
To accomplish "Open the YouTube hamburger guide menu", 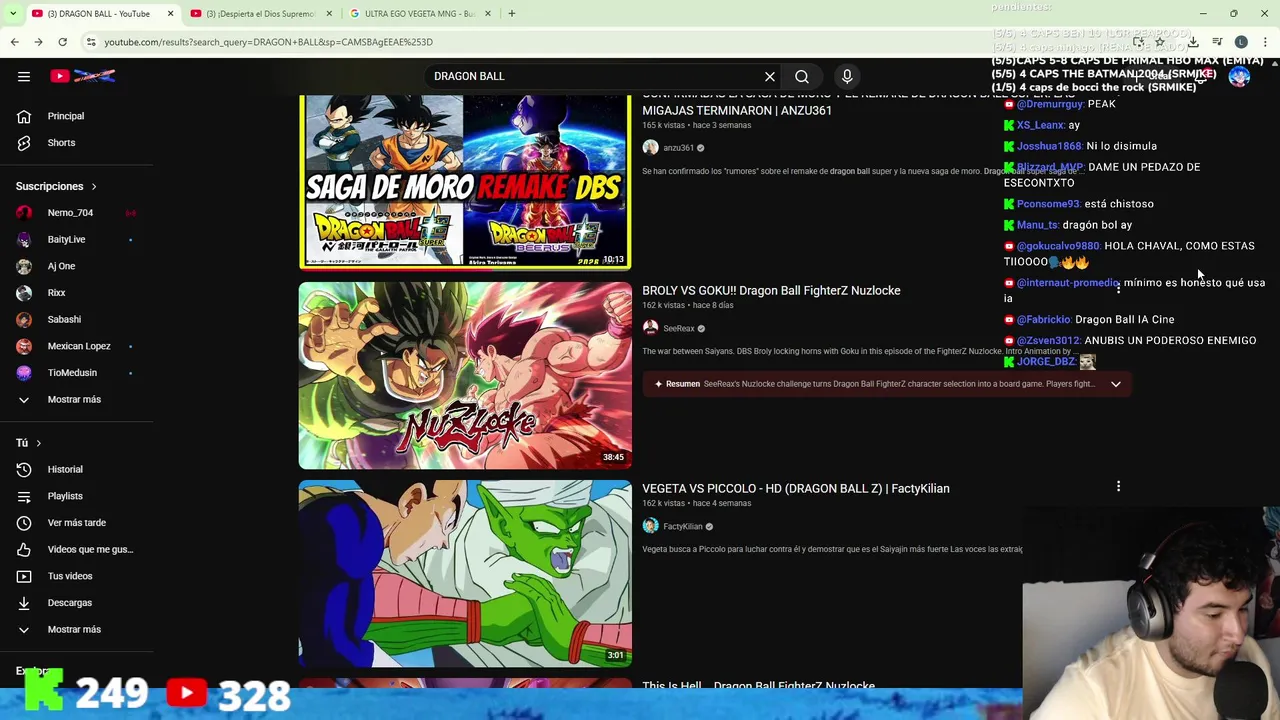I will 24,76.
